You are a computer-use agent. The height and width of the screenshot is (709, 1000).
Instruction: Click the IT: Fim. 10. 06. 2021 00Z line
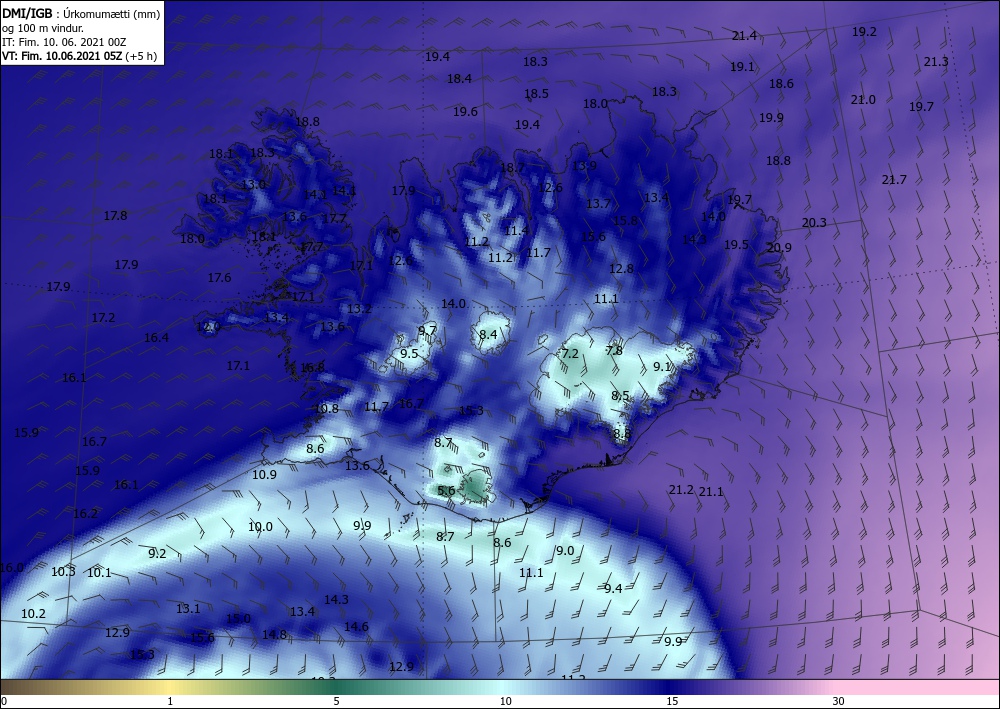pos(64,42)
